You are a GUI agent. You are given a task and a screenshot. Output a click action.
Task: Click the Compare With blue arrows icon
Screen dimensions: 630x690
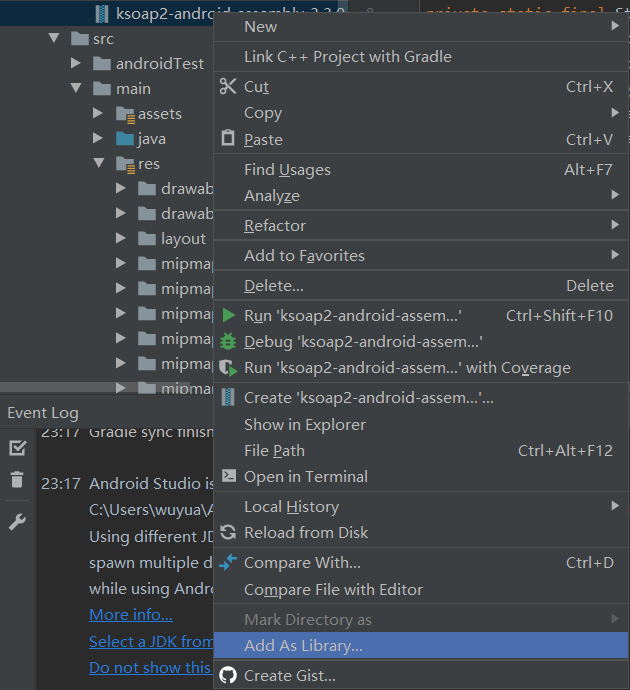point(228,562)
